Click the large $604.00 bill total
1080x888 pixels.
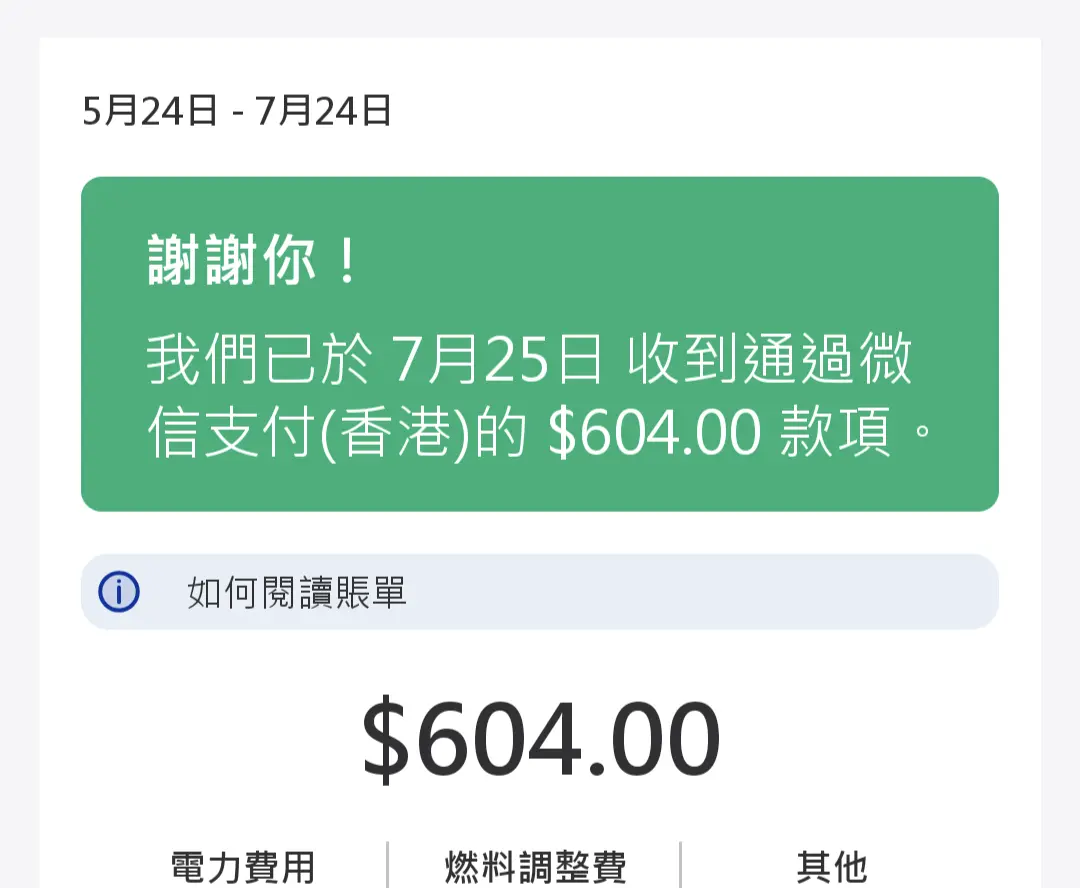(541, 739)
